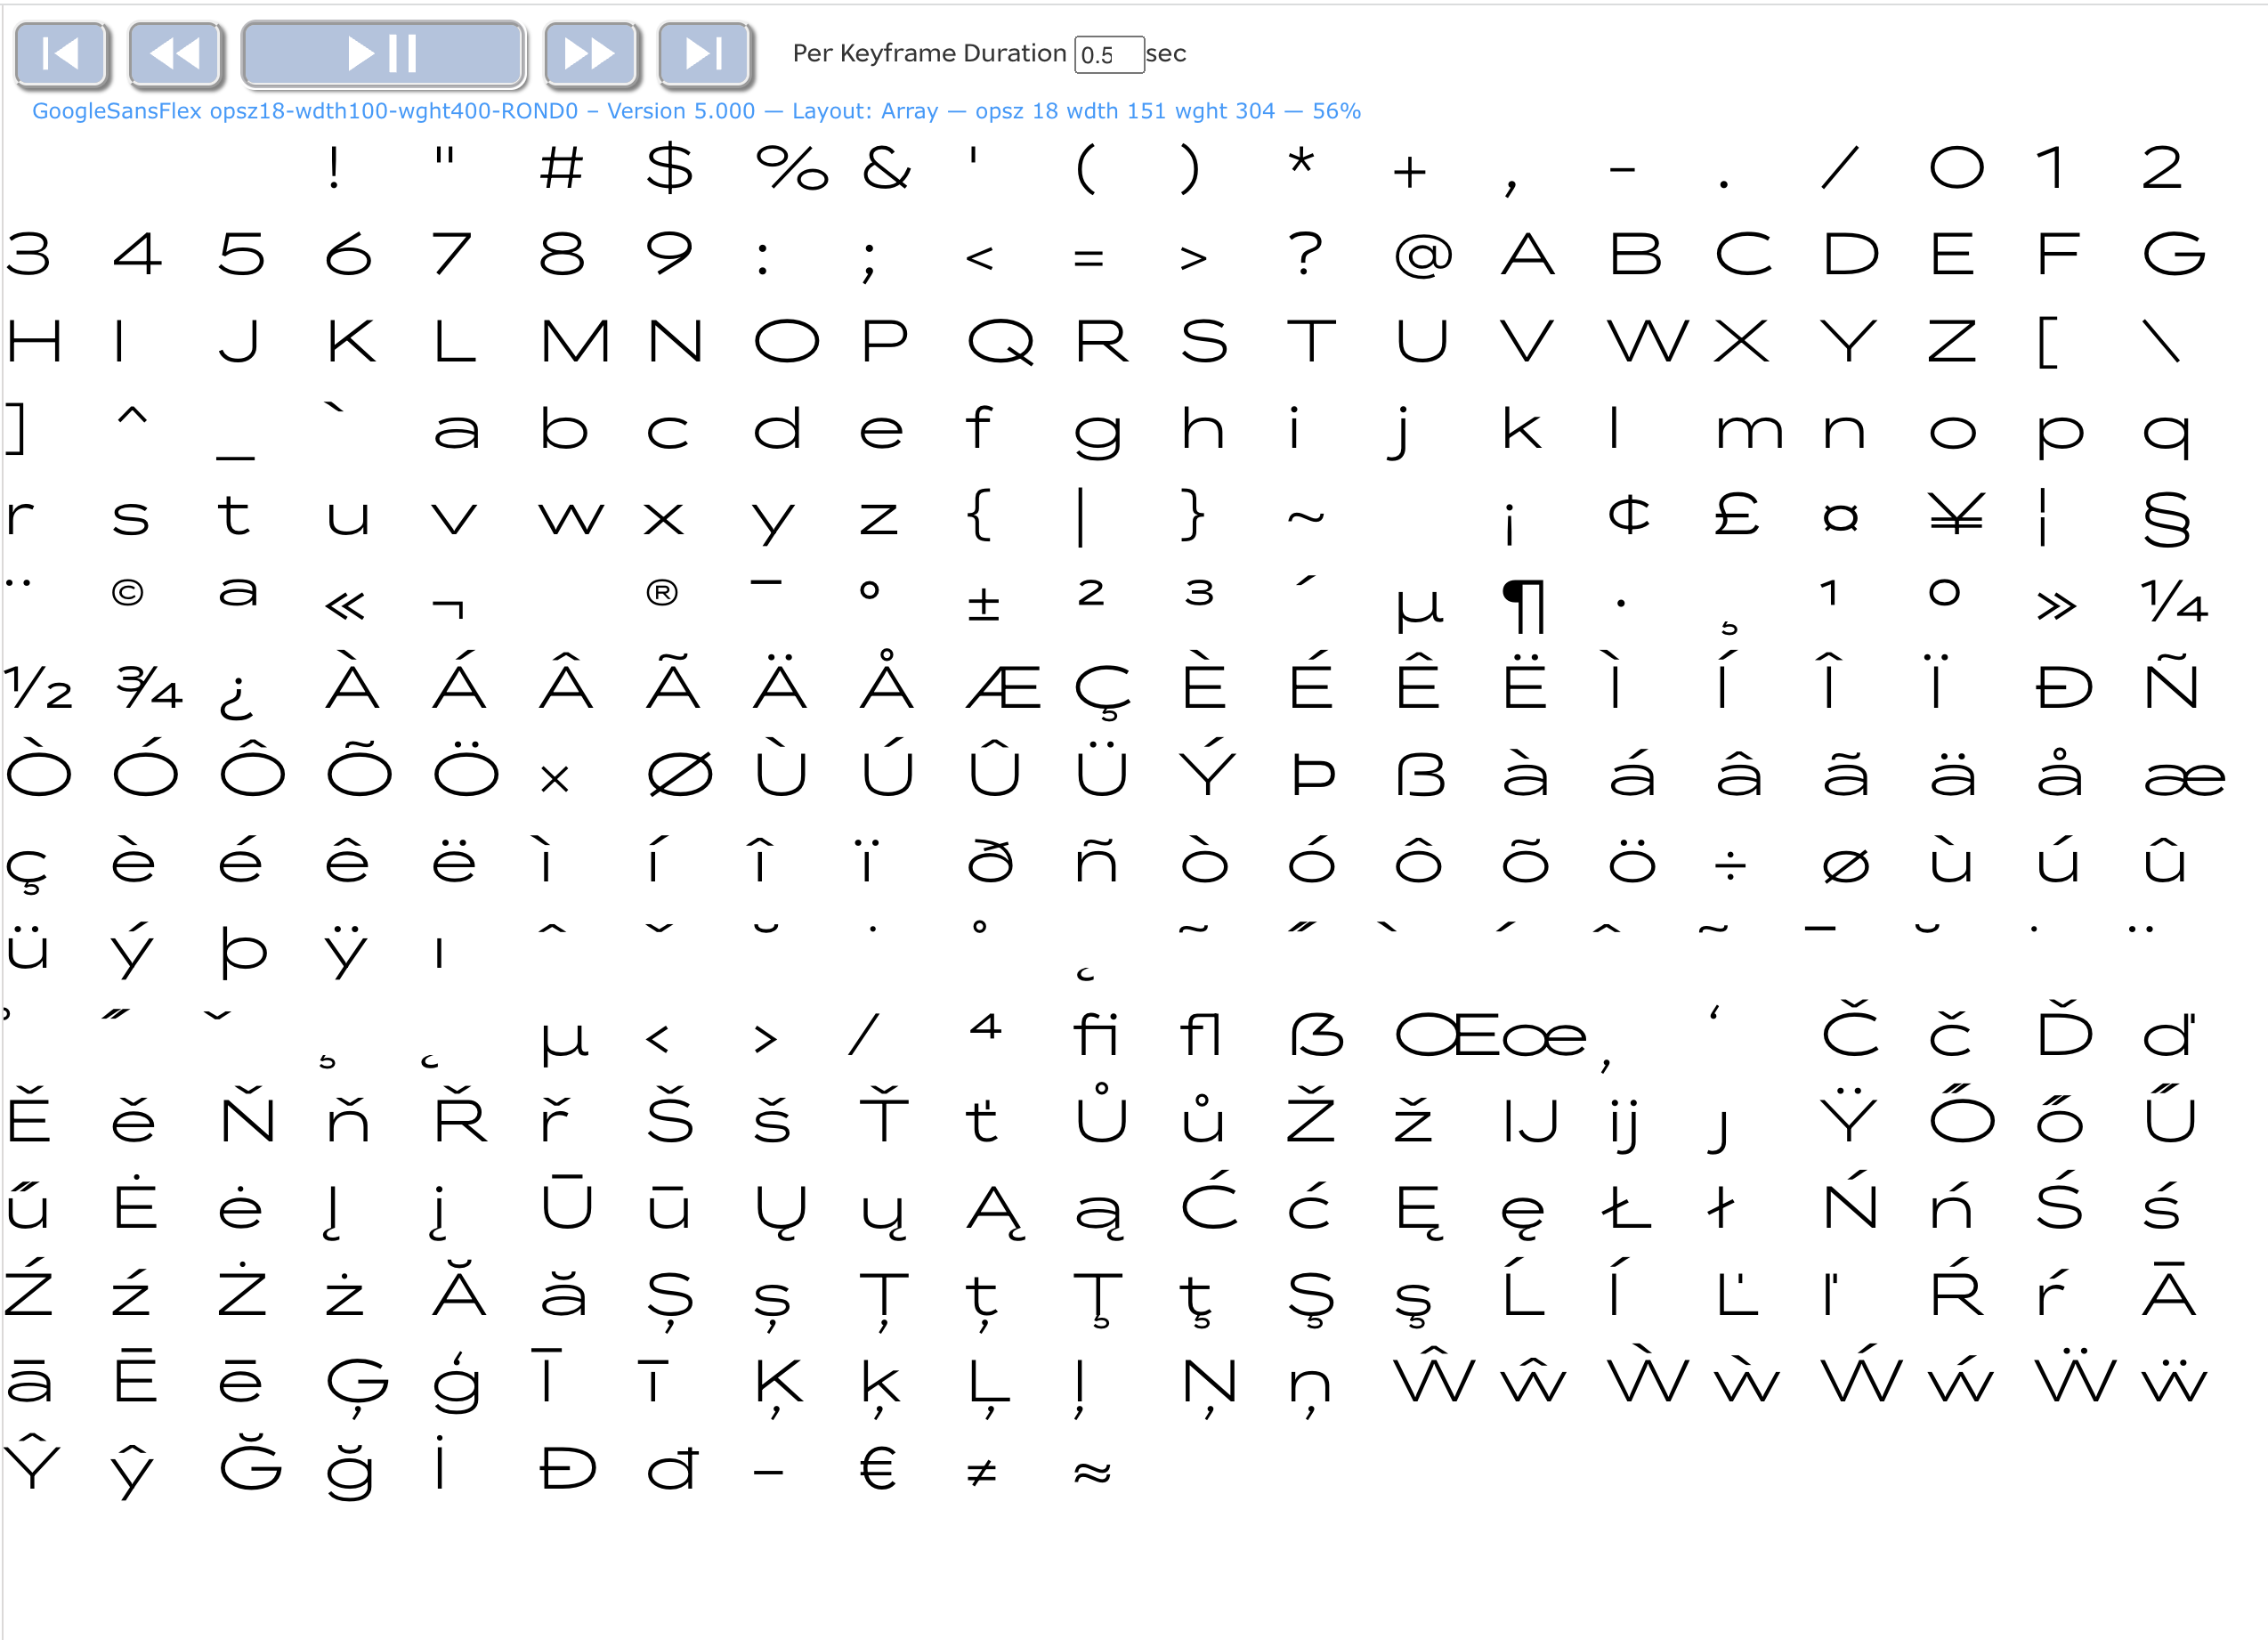Viewport: 2268px width, 1640px height.
Task: Click the 'Č' uppercase C caron glyph
Action: pos(1851,1028)
